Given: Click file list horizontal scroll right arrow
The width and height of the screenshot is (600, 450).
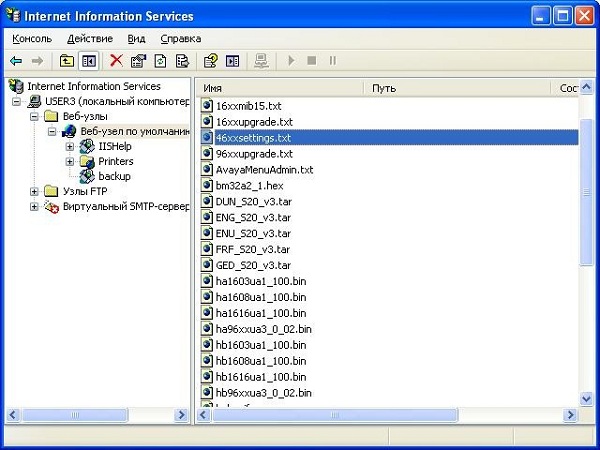Looking at the screenshot, I should pos(571,415).
